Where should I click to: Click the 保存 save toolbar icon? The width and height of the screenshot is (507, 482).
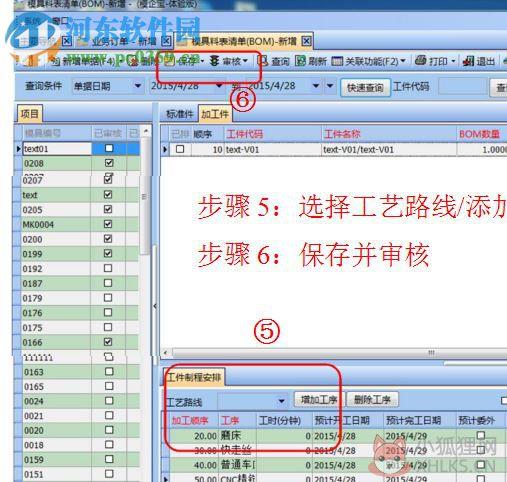[169, 61]
